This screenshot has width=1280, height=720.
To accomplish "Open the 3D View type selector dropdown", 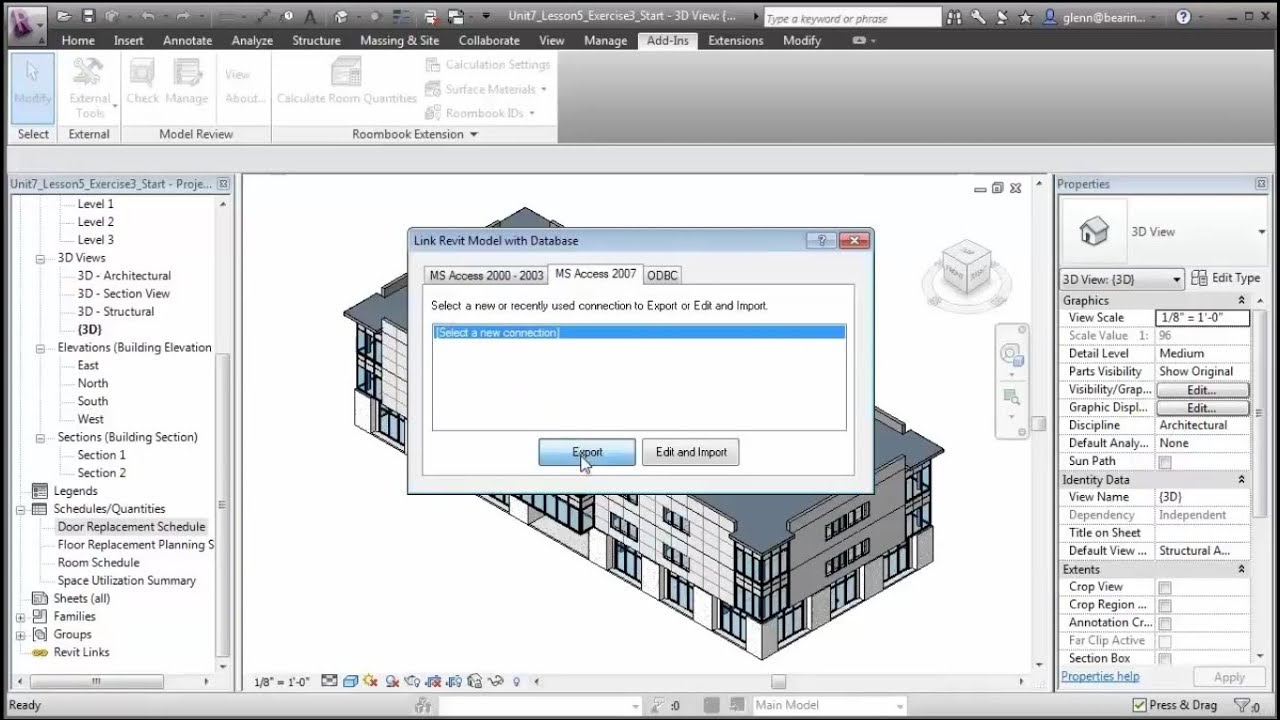I will click(1261, 232).
